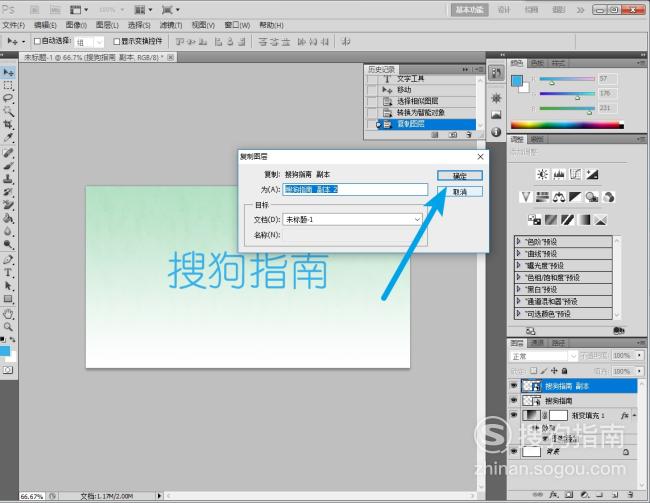
Task: Open the 正常 blend mode dropdown
Action: (543, 356)
